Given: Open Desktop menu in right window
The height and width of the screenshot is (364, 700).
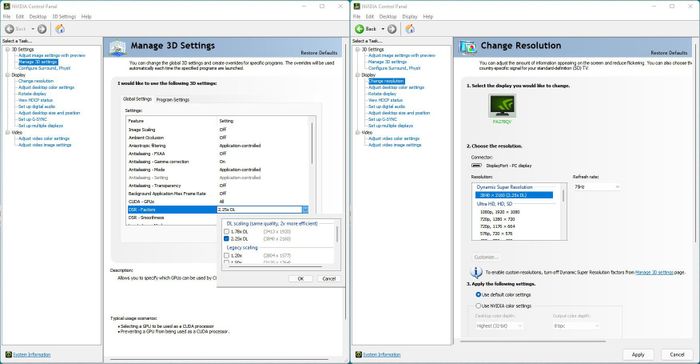Looking at the screenshot, I should coord(388,17).
